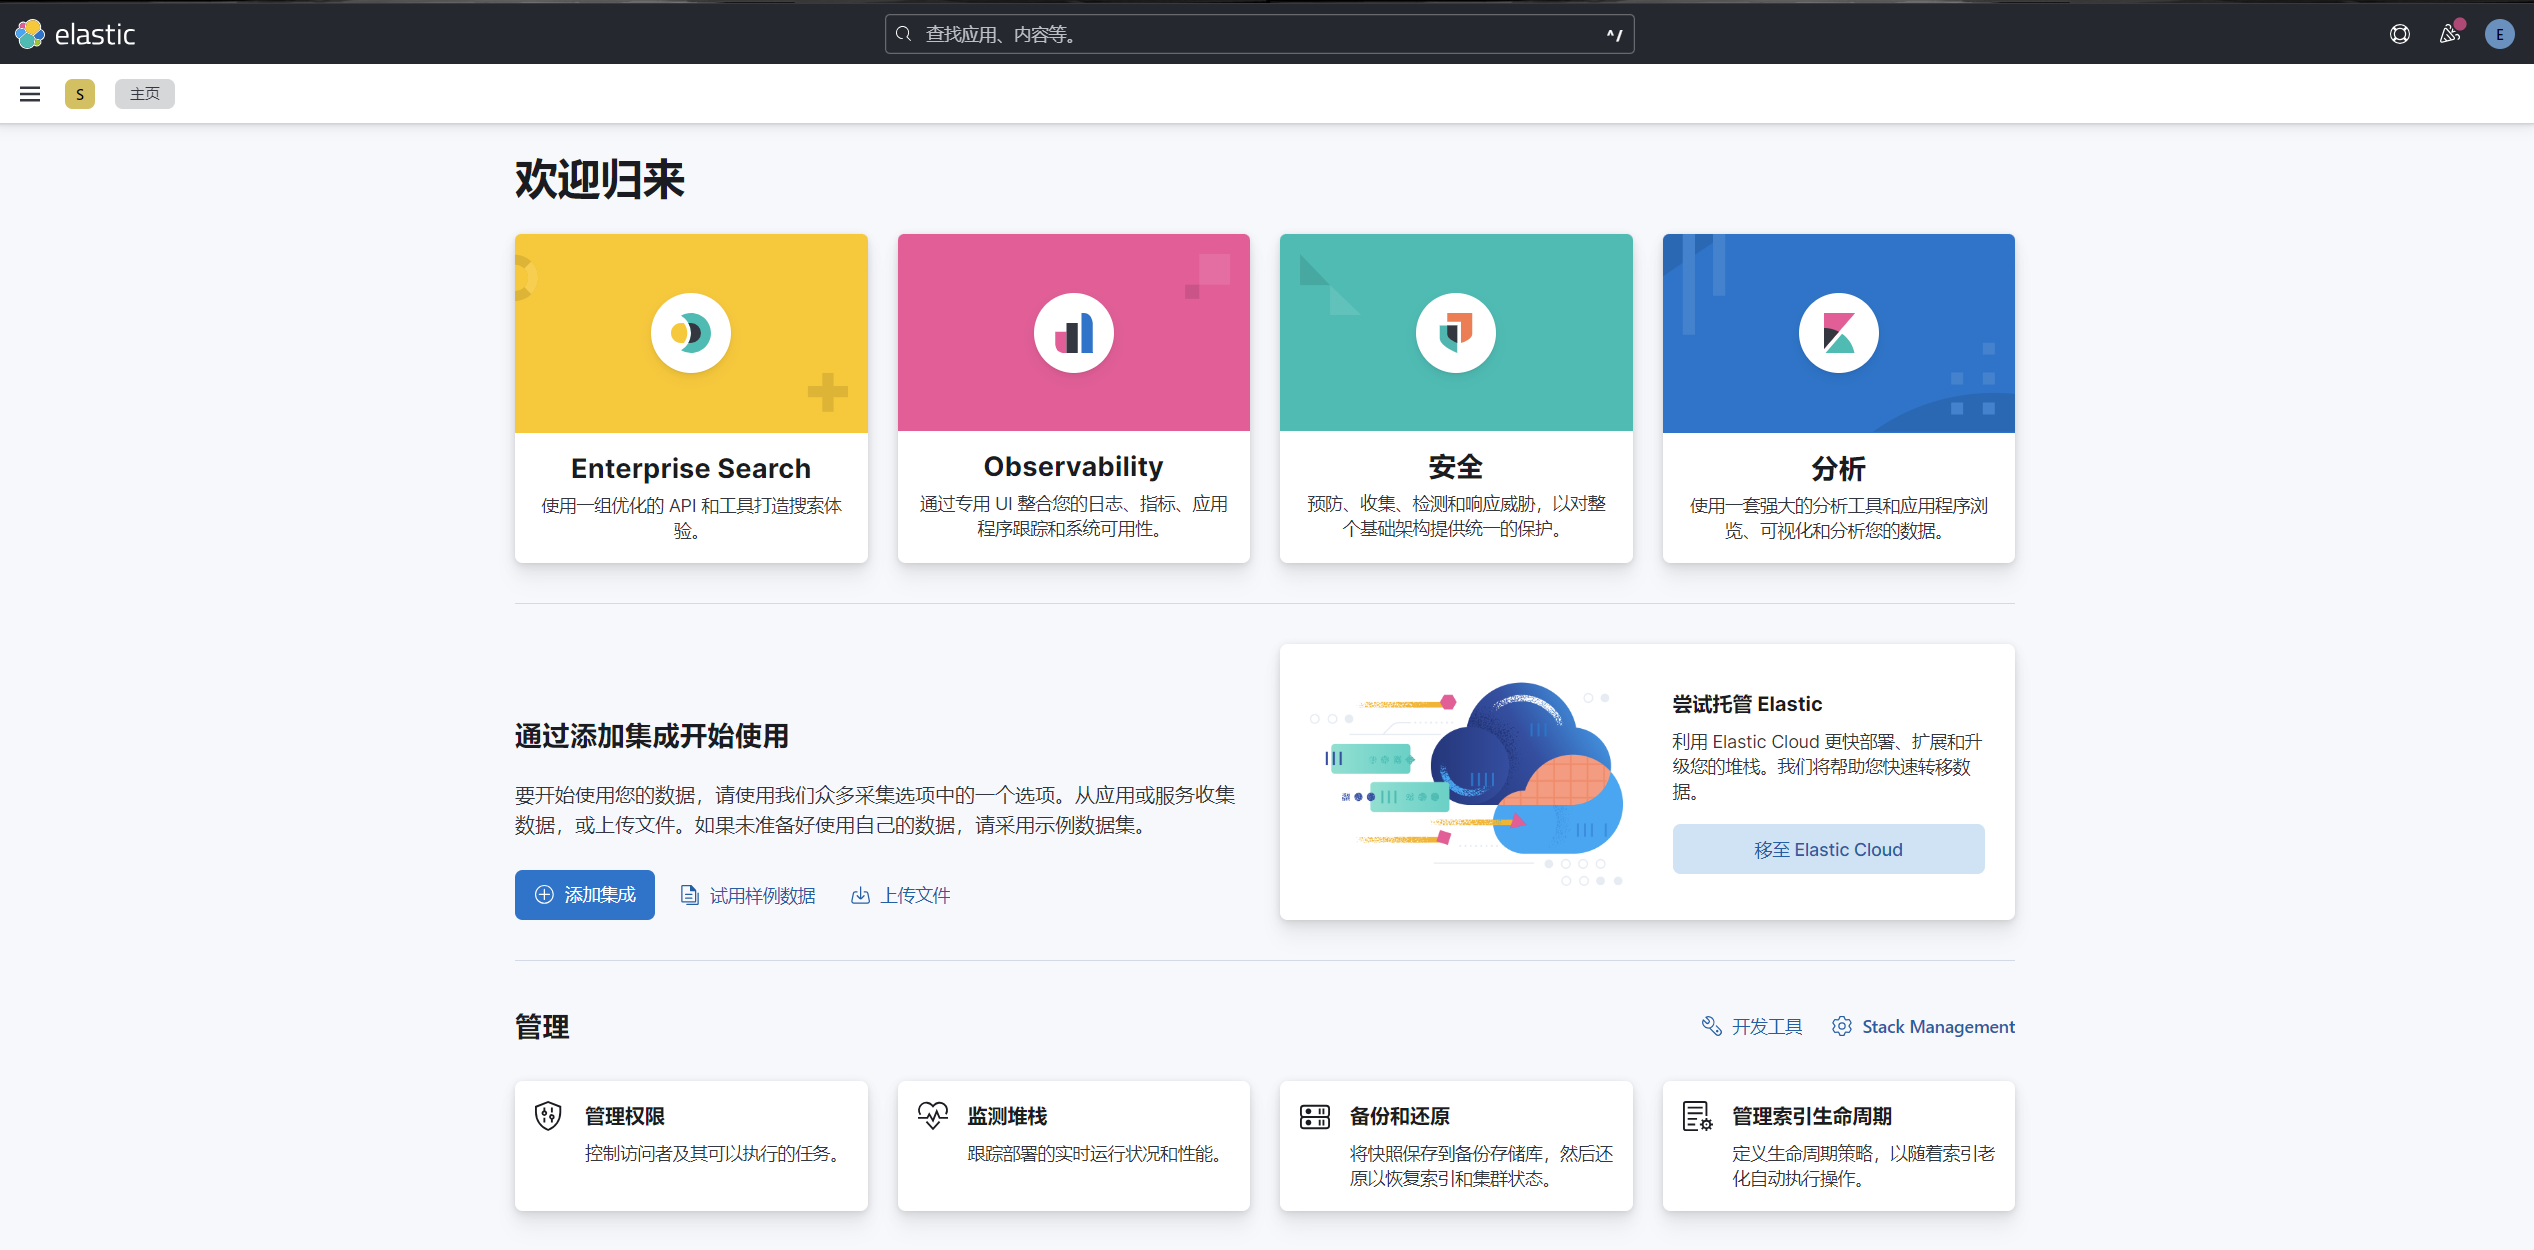Open the space selector S badge
This screenshot has width=2534, height=1250.
point(80,94)
